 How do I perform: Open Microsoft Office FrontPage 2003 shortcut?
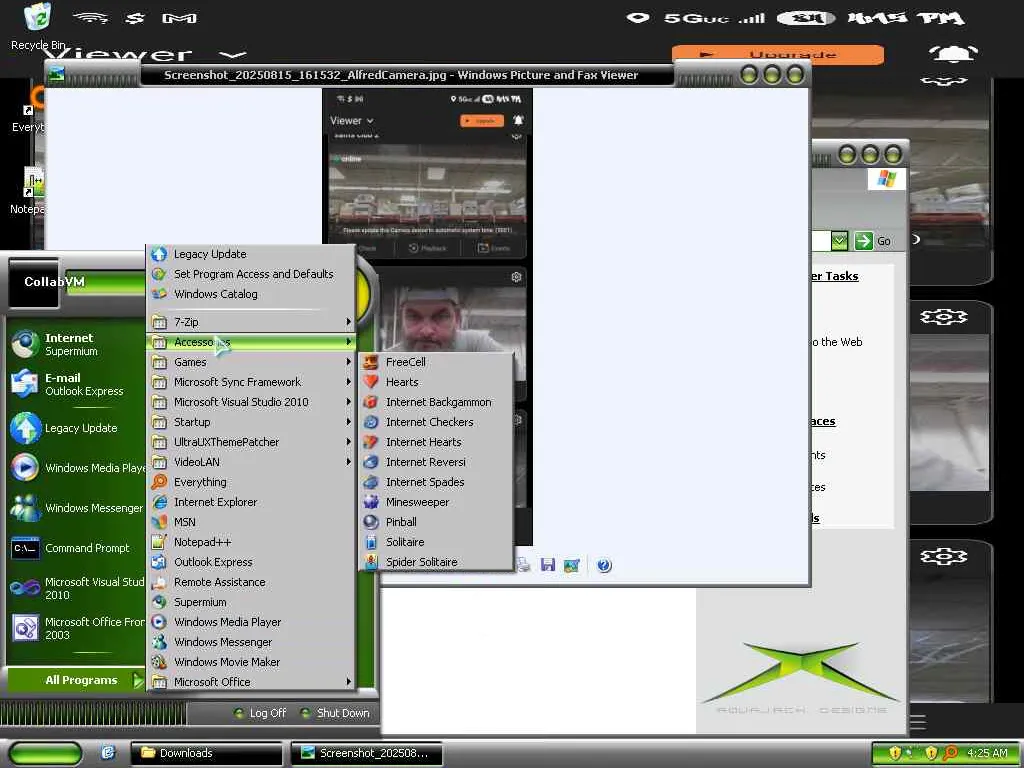(77, 628)
